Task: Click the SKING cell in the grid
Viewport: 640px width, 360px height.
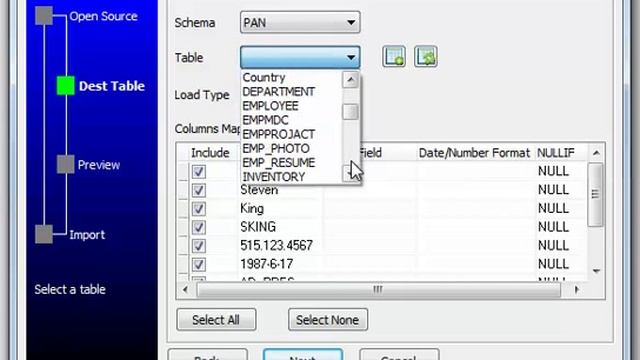Action: click(258, 227)
